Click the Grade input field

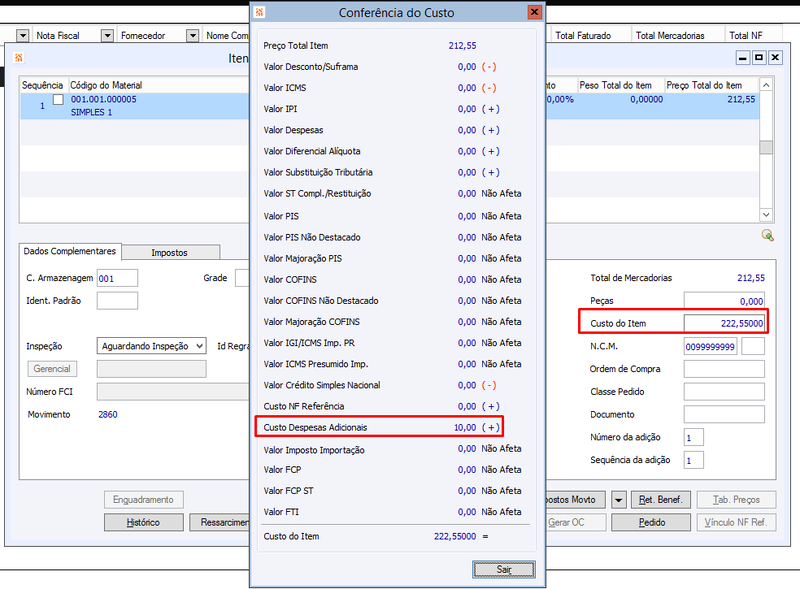242,278
